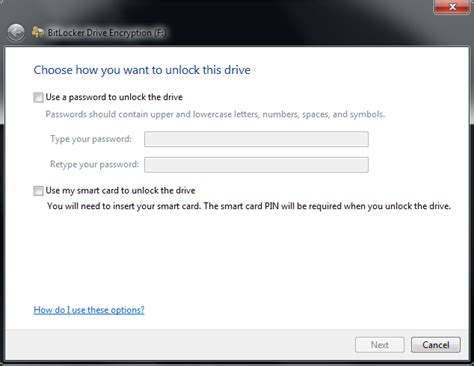The height and width of the screenshot is (366, 474).
Task: Click the 'Type your password:' label
Action: (x=91, y=139)
